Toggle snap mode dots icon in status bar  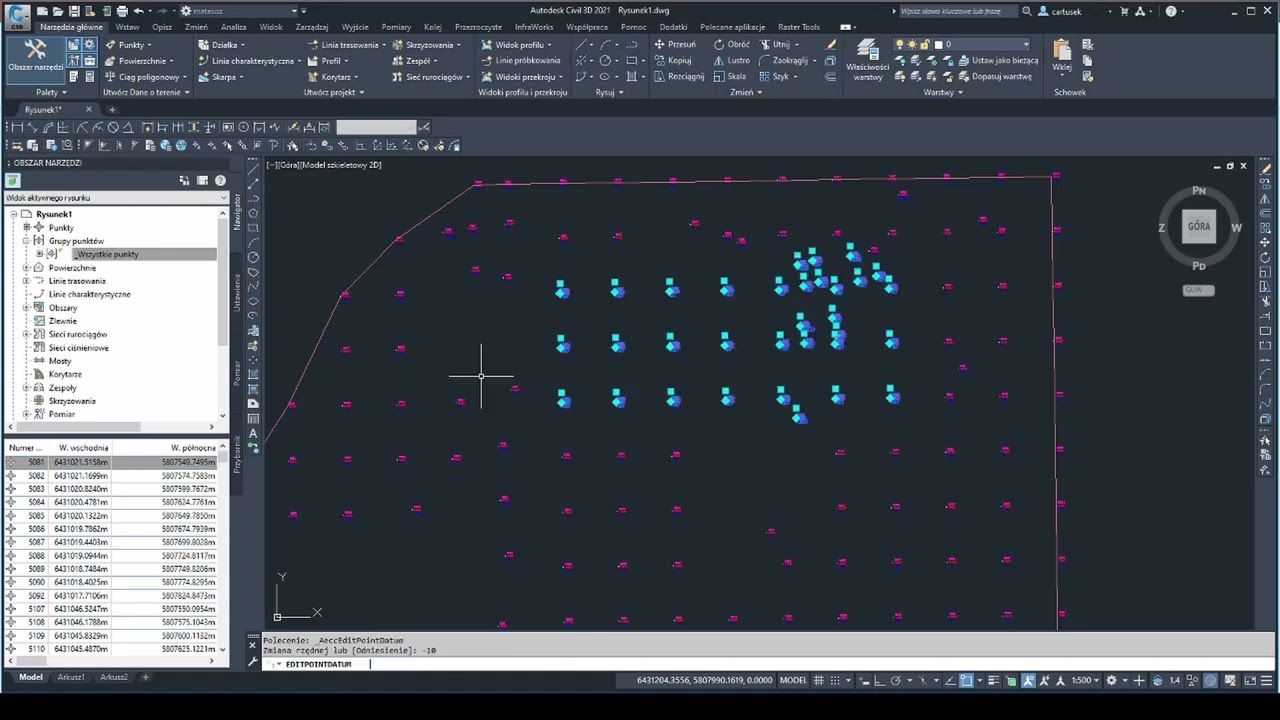(837, 680)
